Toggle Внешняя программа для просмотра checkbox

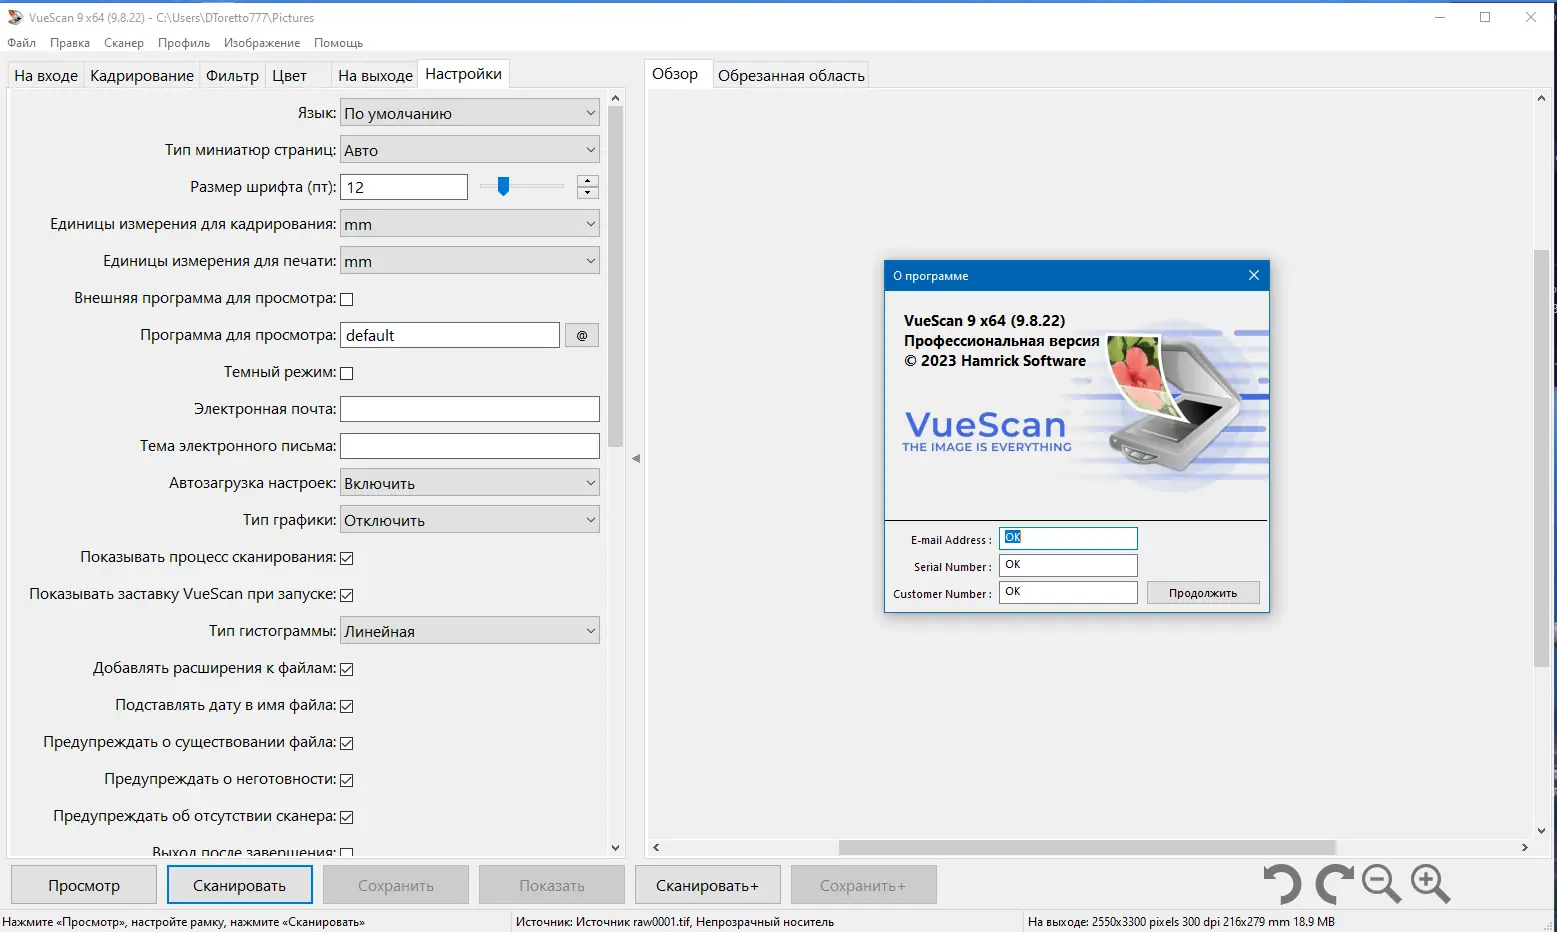347,299
